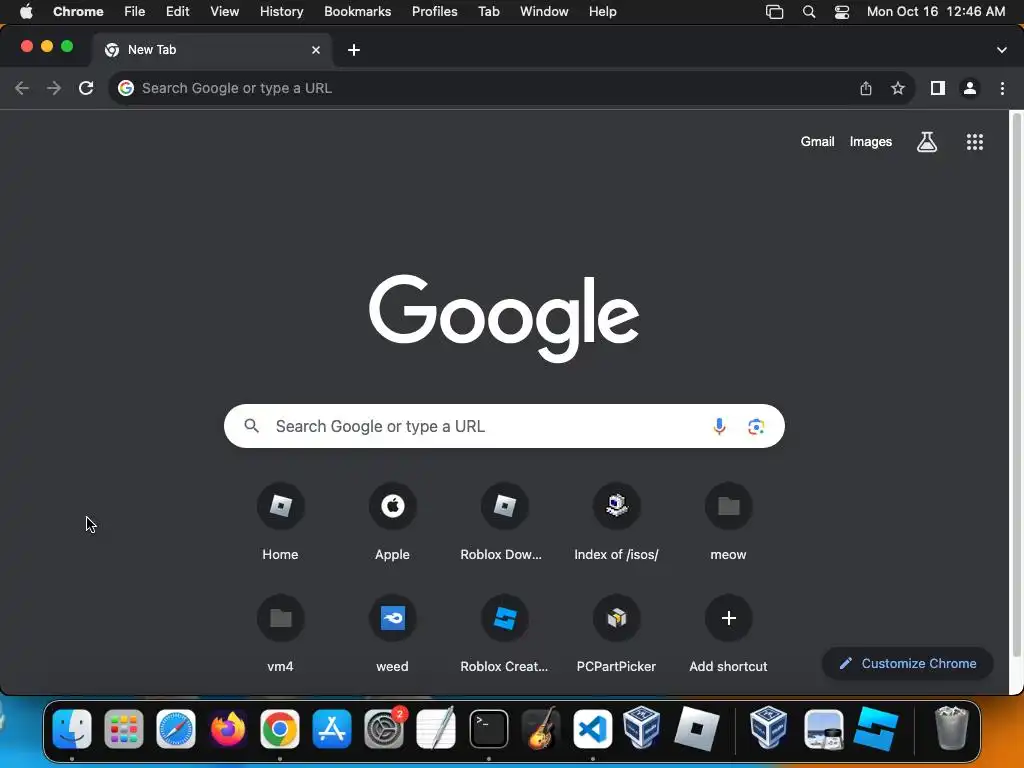
Task: Click the Customize Chrome button
Action: pos(908,664)
